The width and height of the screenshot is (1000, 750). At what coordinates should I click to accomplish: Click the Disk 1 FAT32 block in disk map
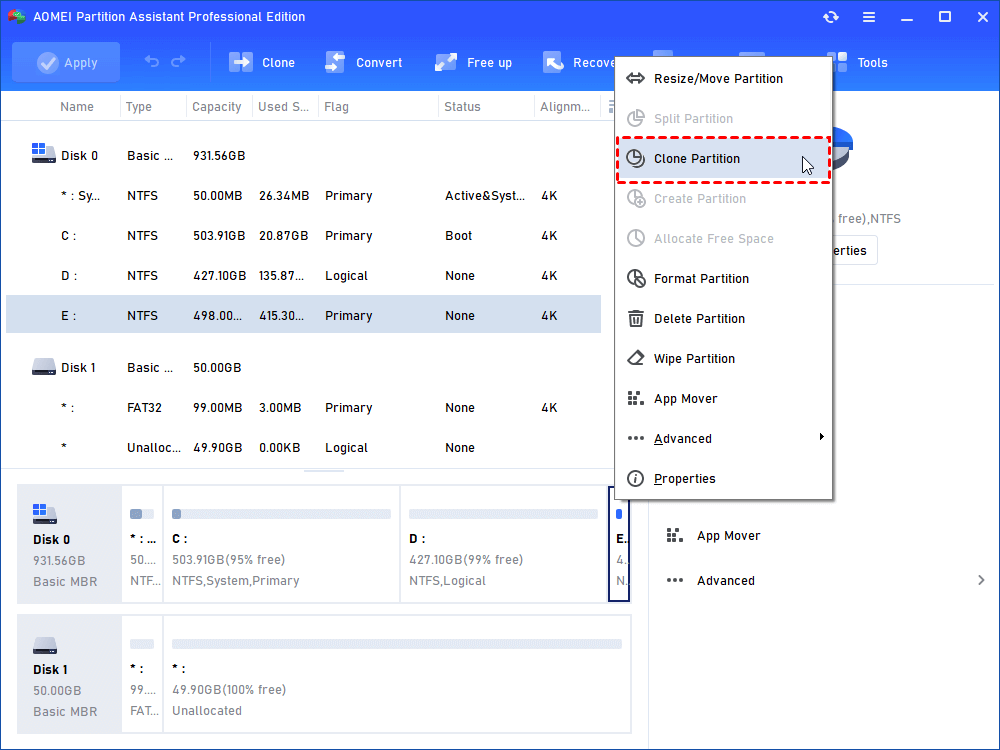click(142, 674)
